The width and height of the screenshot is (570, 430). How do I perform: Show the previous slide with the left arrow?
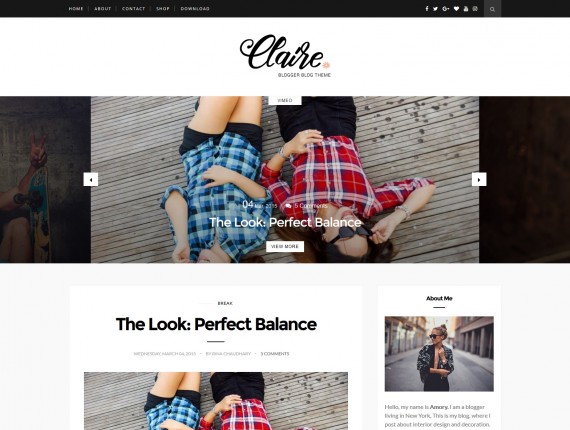[x=91, y=179]
